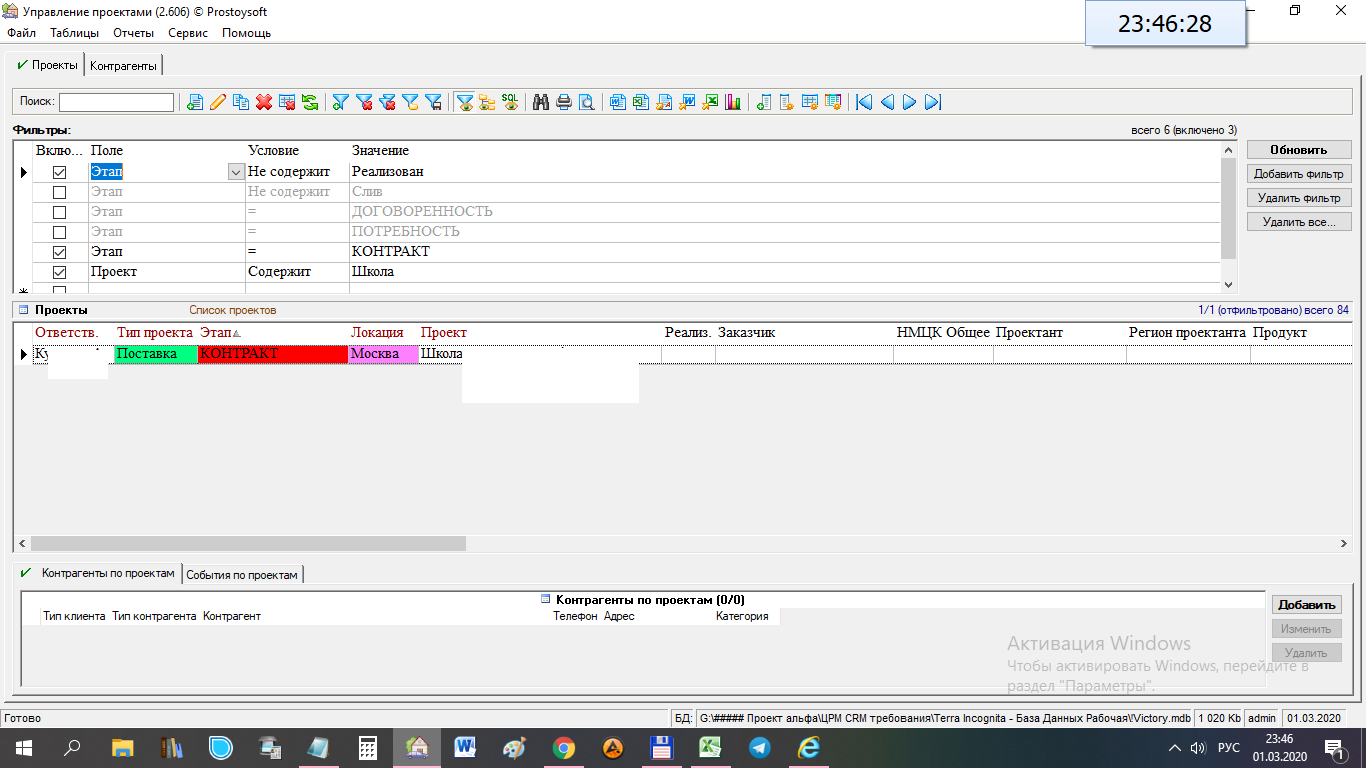Enable the filter with value Слив

point(59,192)
